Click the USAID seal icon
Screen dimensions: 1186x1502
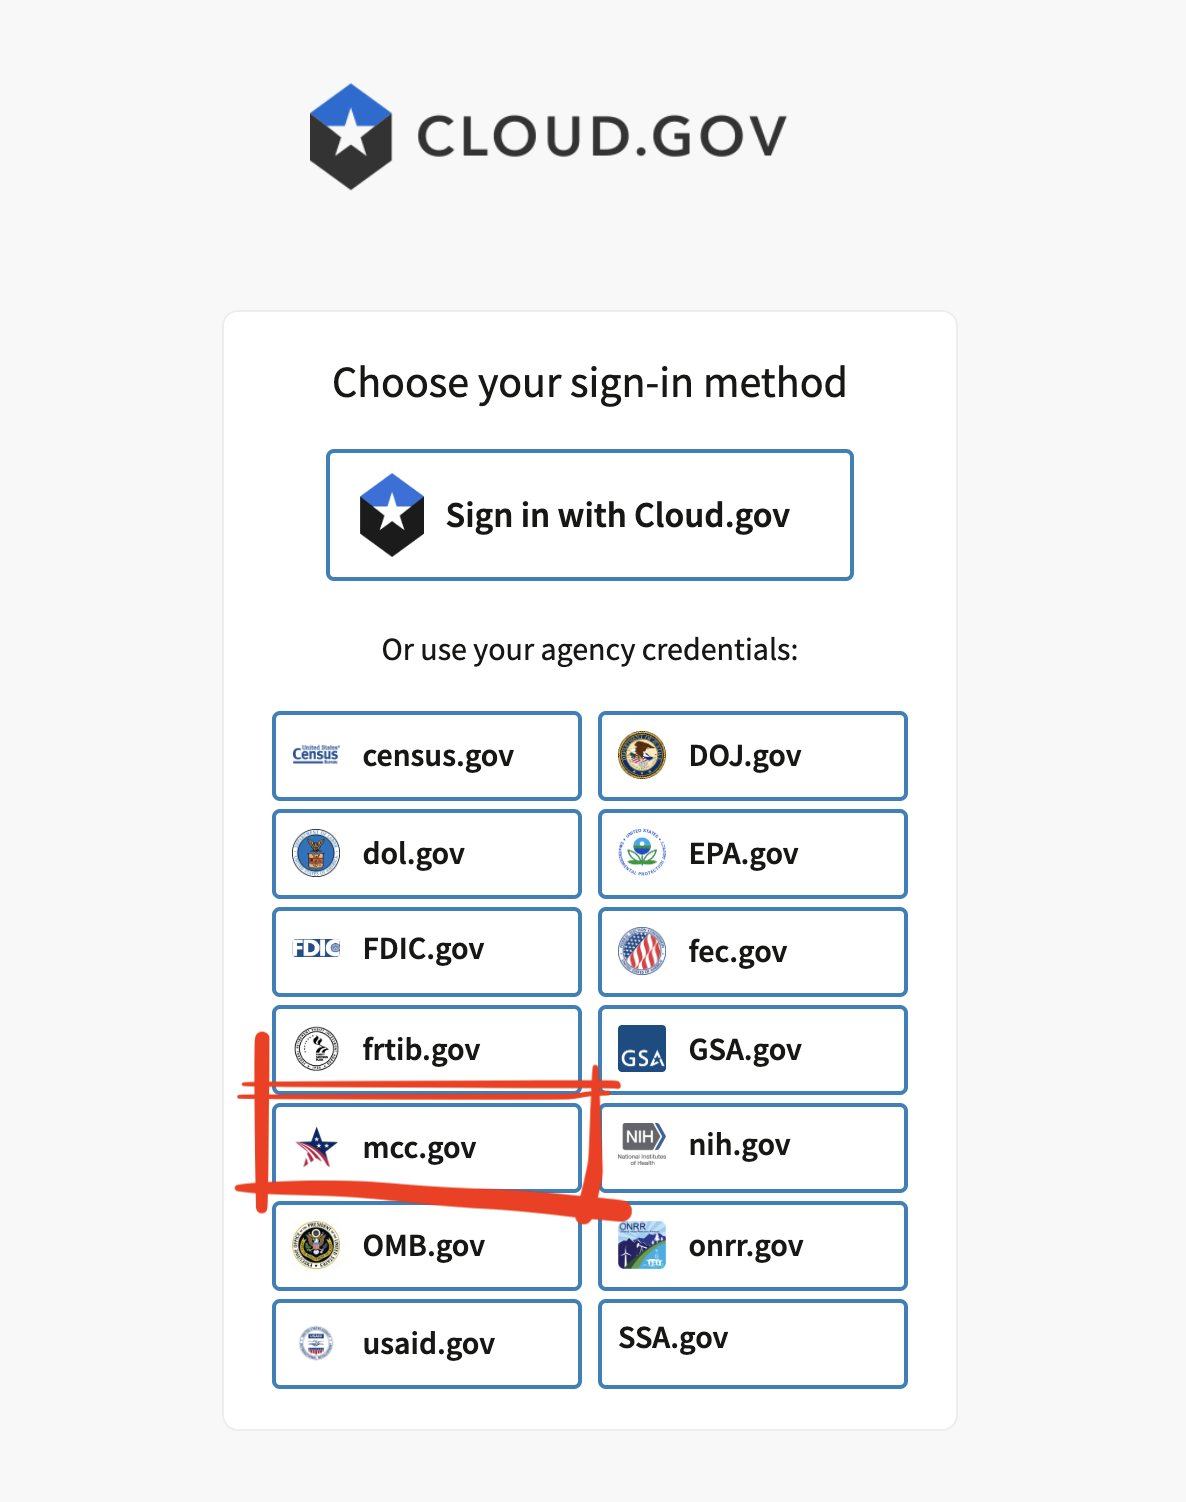[316, 1343]
